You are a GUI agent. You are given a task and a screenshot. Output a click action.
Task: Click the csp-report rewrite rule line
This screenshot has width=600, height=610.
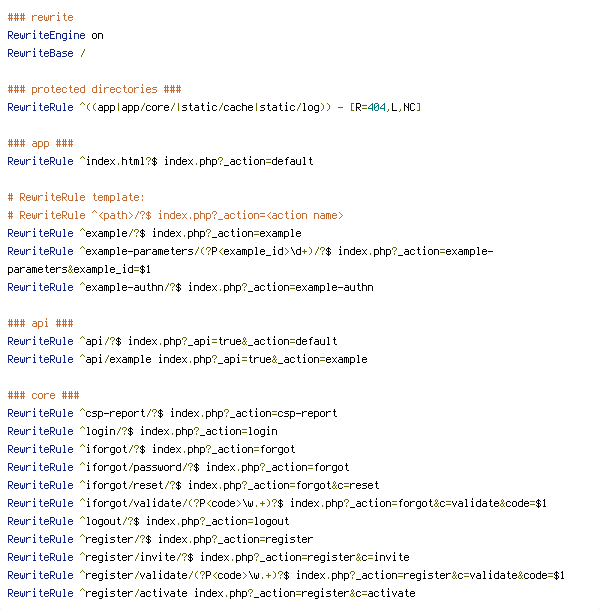tap(172, 413)
